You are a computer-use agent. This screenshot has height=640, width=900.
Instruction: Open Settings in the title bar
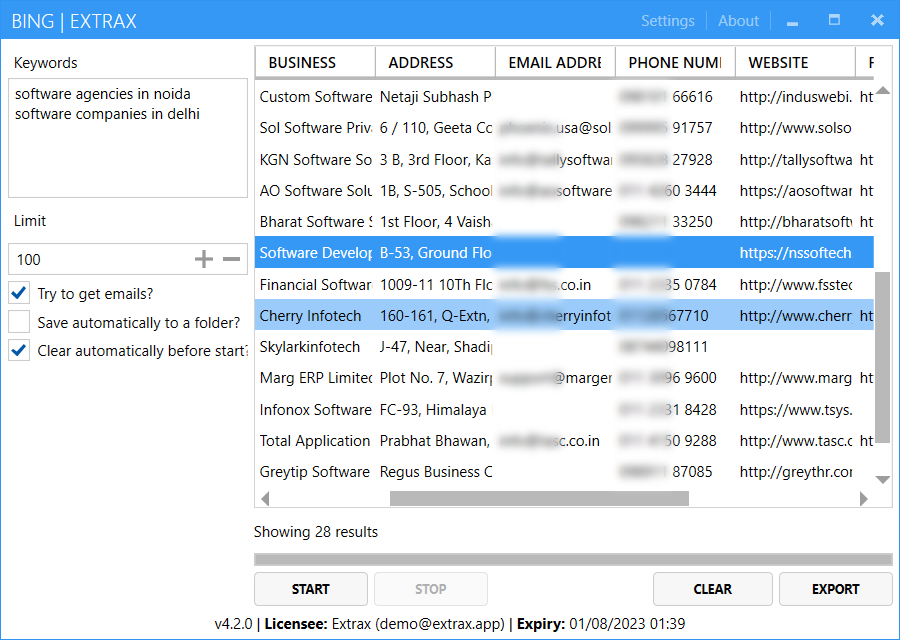668,21
